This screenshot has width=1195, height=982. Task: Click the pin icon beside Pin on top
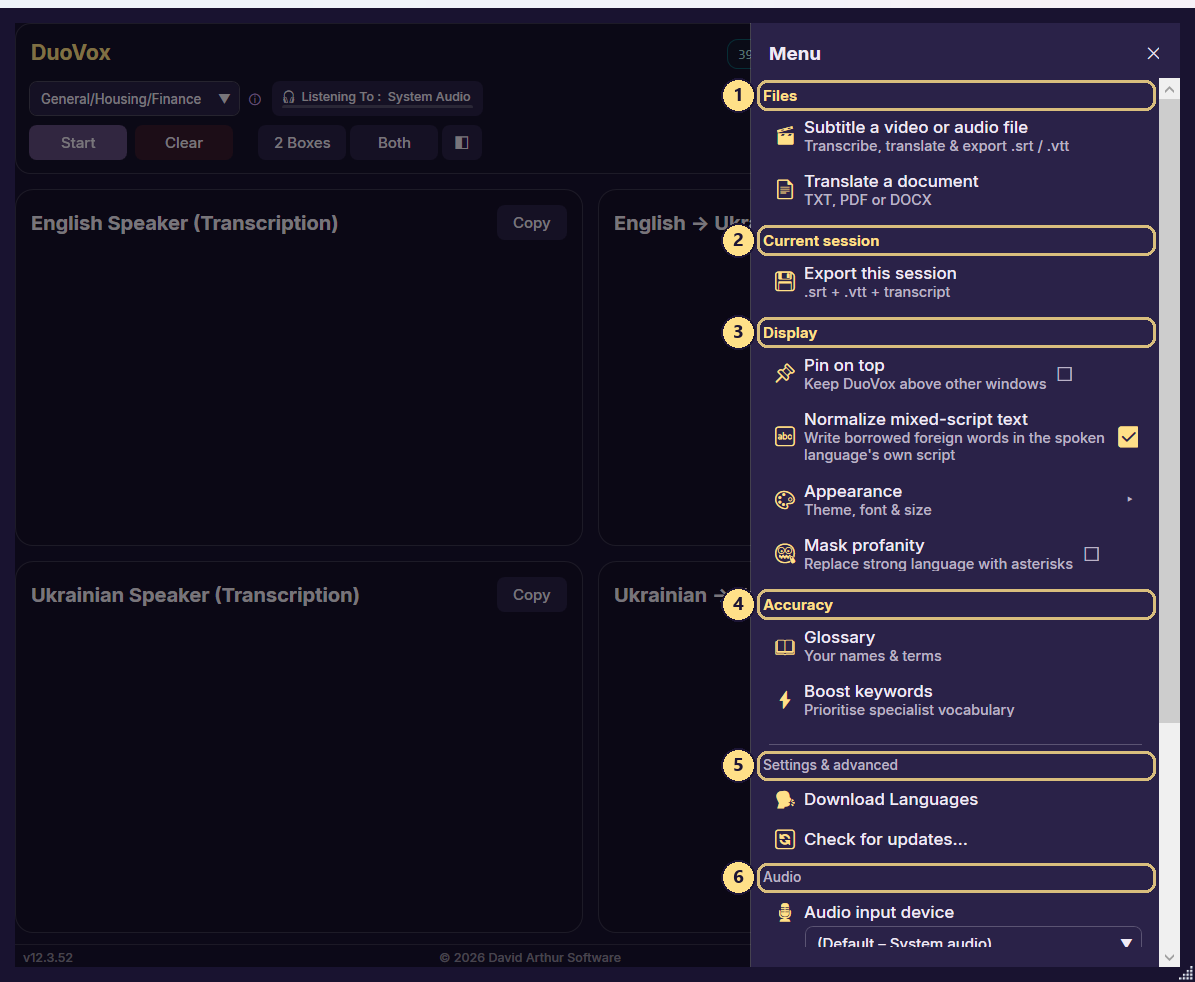[784, 373]
